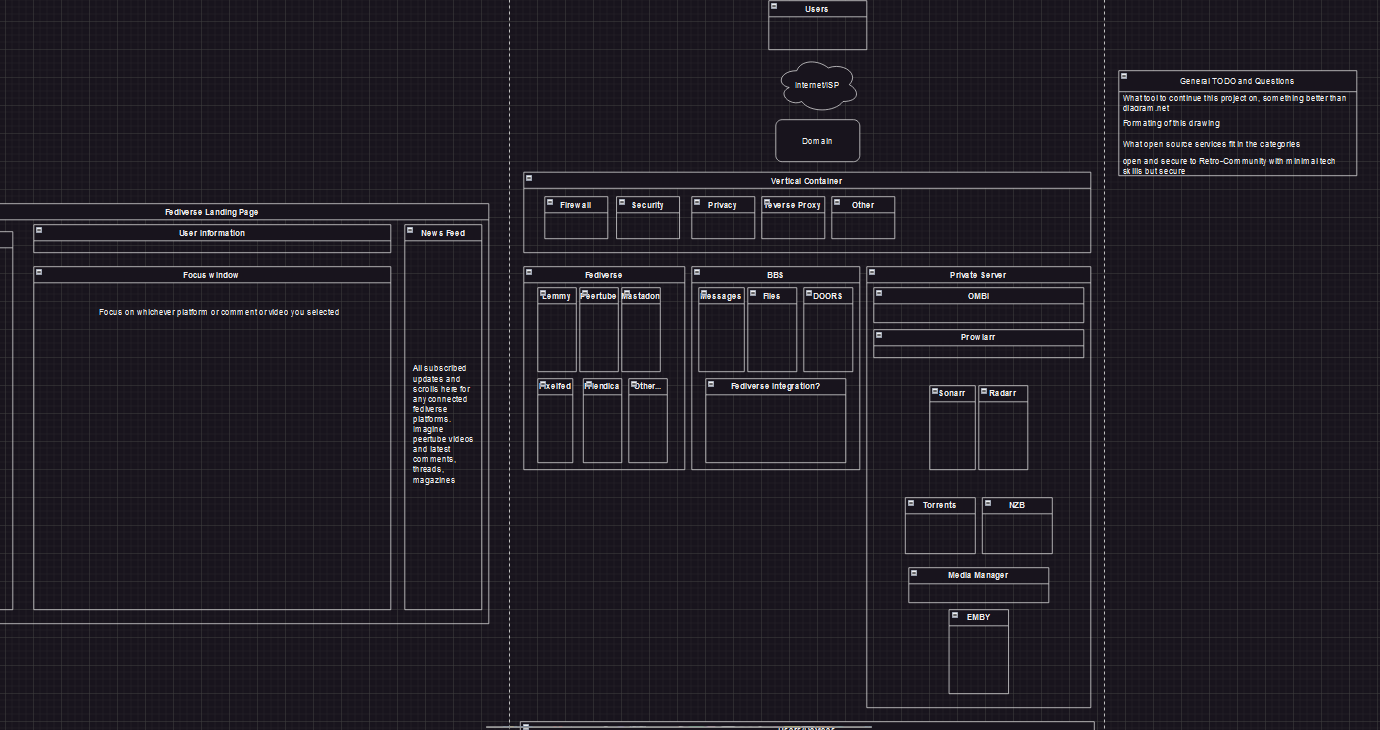
Task: Click the Vertical Container title text
Action: point(806,181)
